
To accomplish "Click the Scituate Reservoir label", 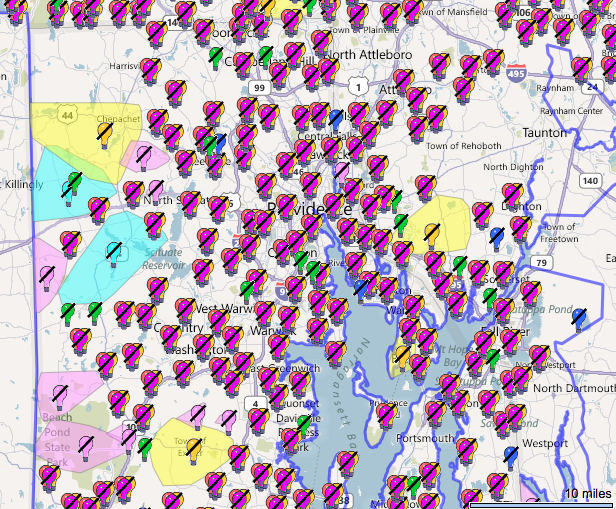I will pyautogui.click(x=163, y=259).
